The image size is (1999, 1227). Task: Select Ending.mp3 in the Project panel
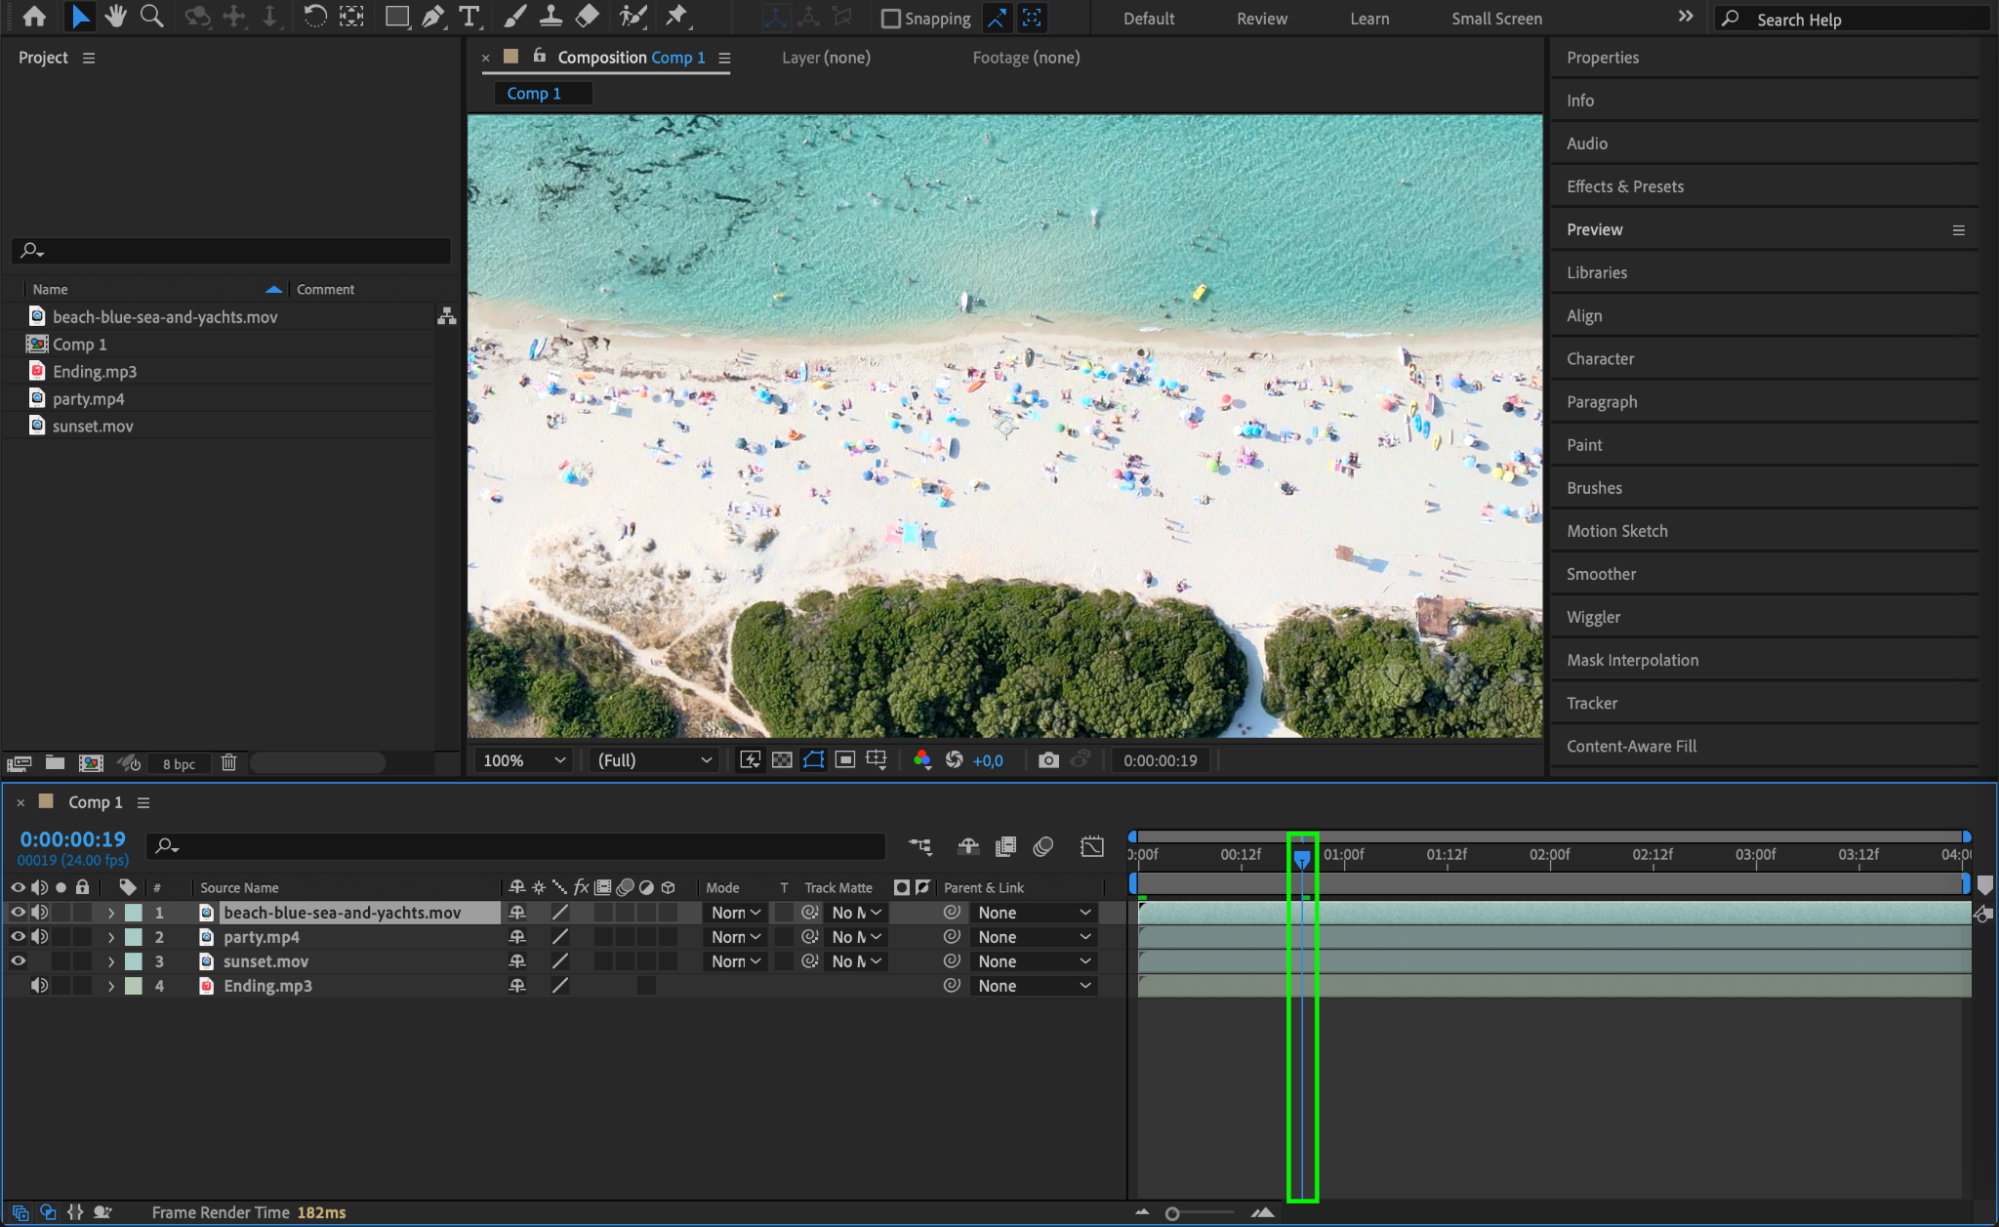95,371
